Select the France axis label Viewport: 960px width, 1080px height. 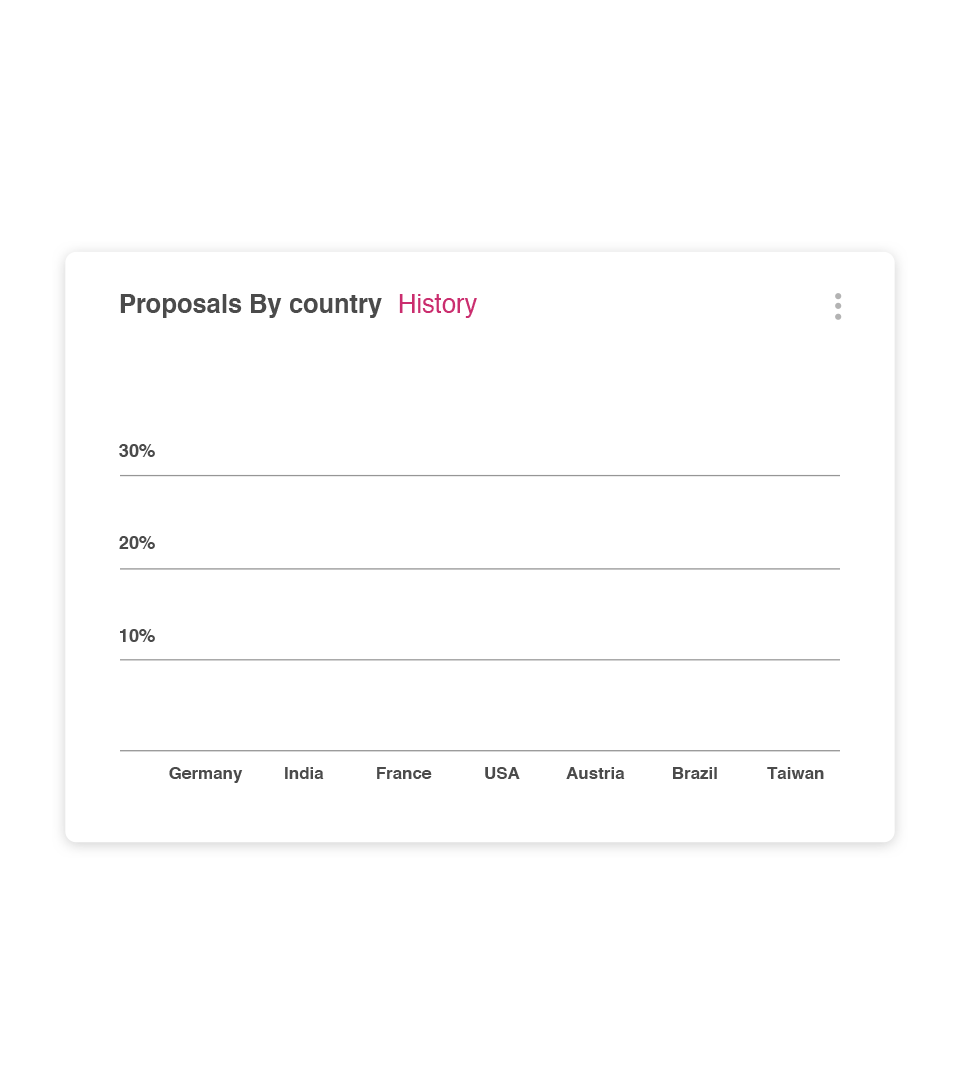(404, 773)
